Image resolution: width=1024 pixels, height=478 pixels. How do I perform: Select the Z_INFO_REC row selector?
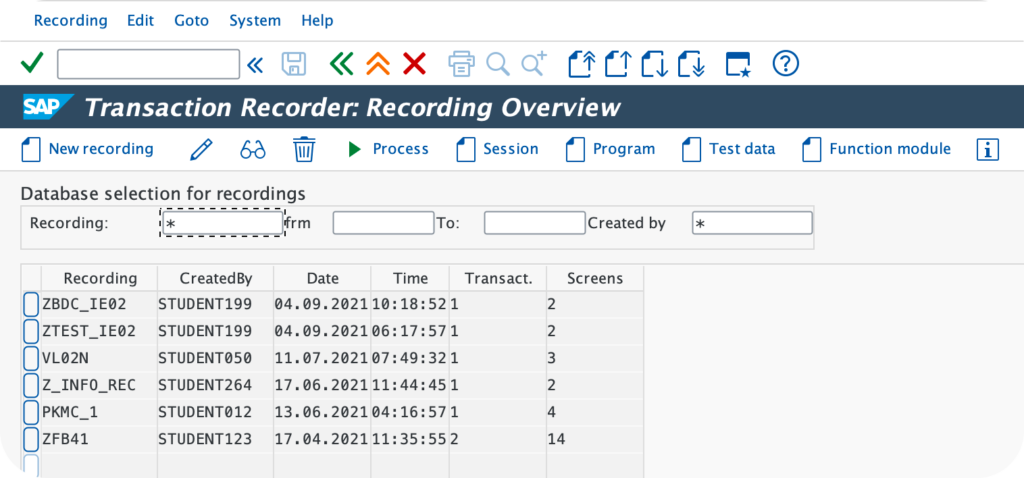pos(31,385)
